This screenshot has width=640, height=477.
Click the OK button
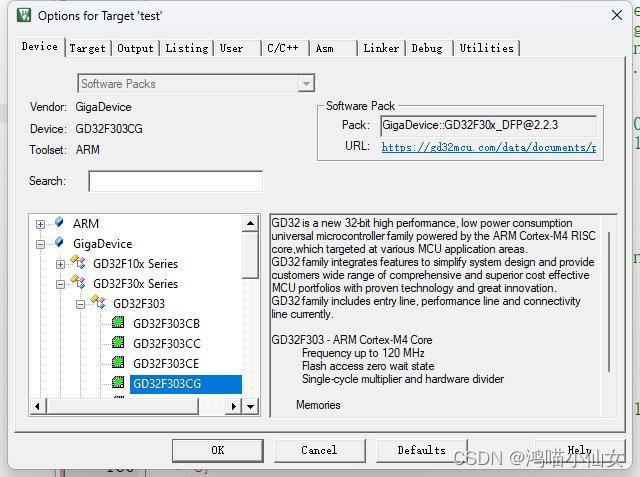pos(218,450)
